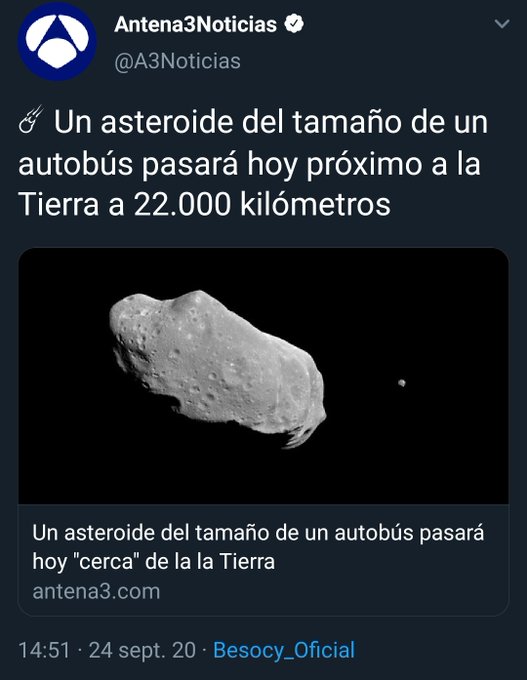
Task: Open the Besocy_Oficial source link
Action: (x=284, y=651)
